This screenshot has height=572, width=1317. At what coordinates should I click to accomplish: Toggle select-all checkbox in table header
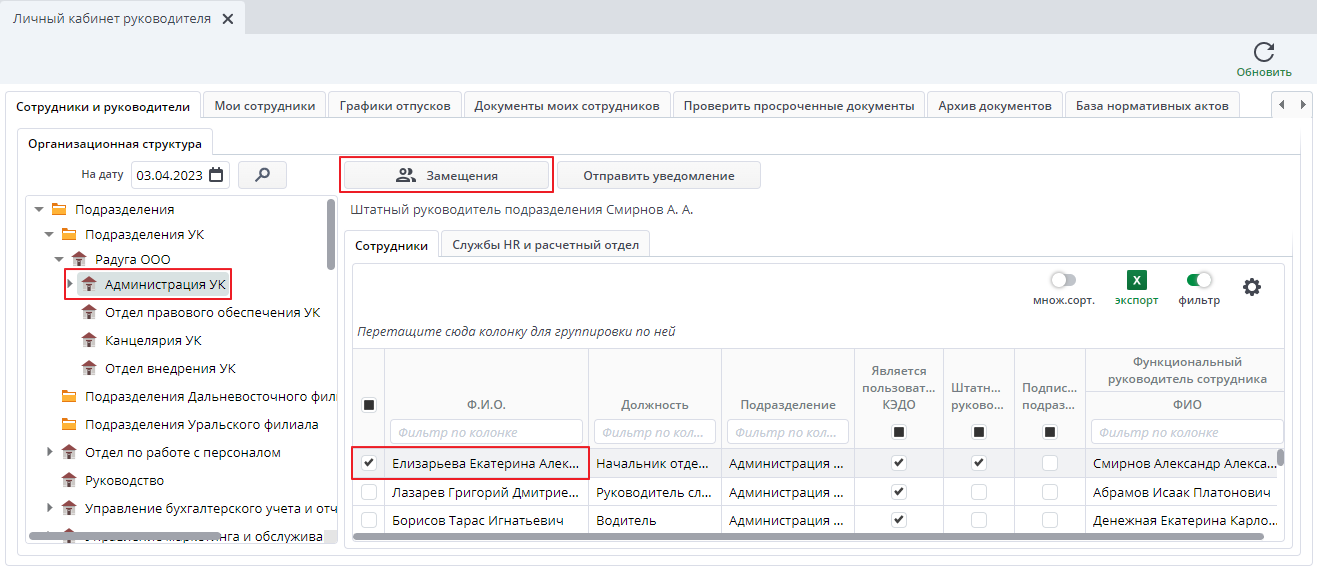point(369,405)
